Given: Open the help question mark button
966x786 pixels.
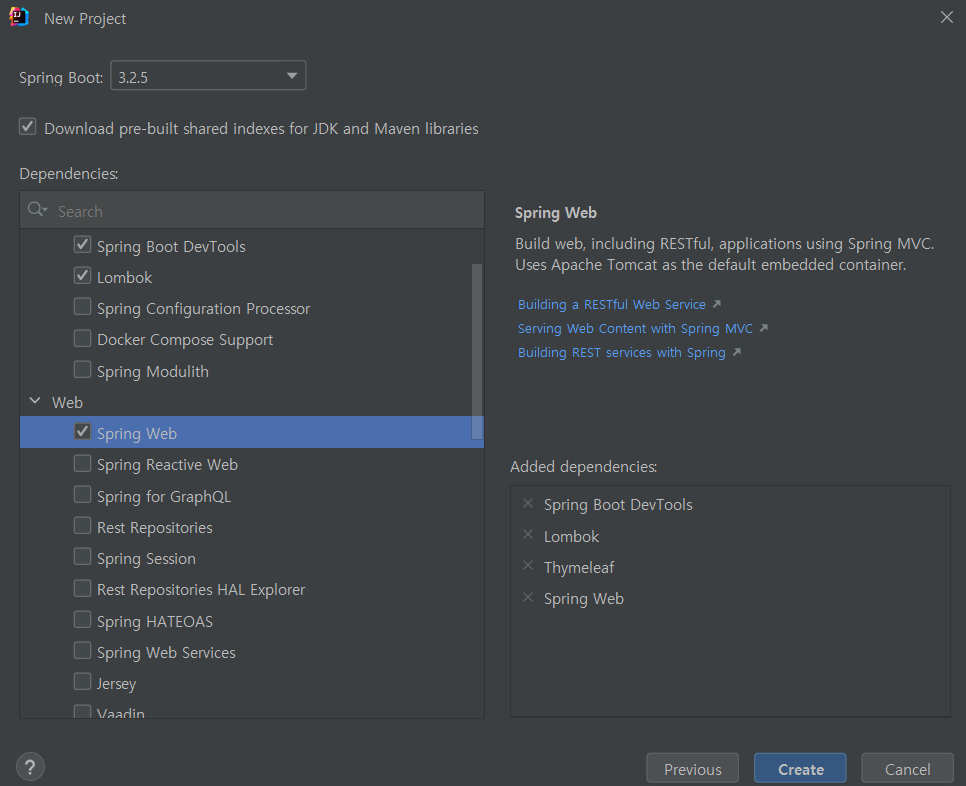Looking at the screenshot, I should click(x=30, y=767).
